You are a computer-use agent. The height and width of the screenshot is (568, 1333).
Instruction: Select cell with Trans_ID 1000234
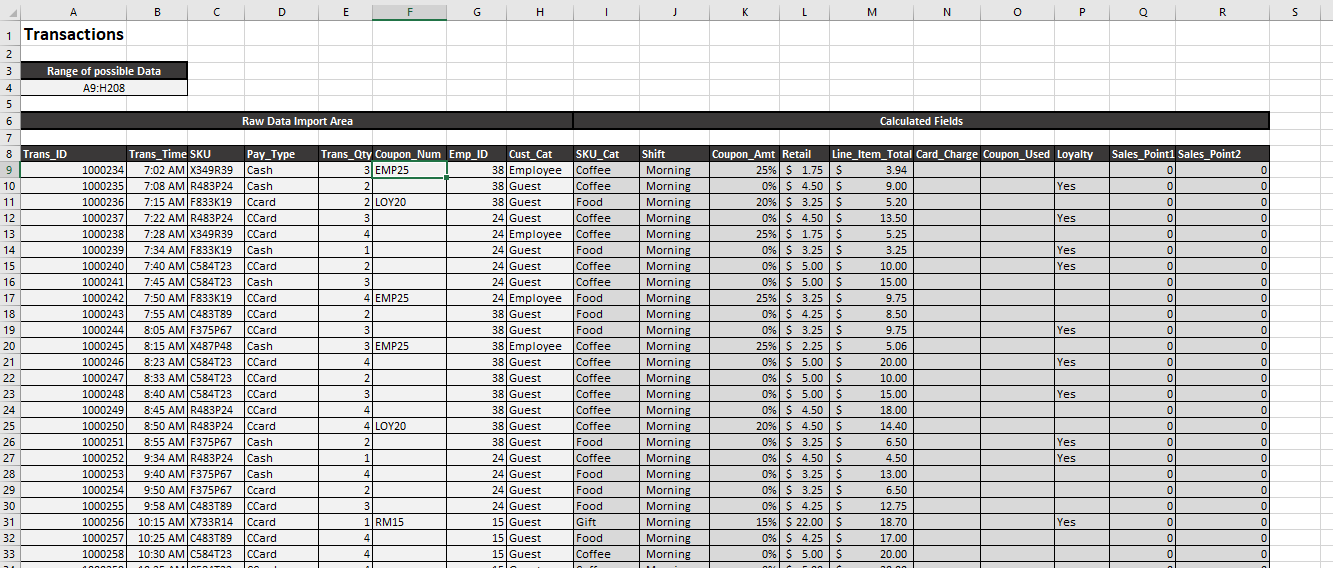pos(74,170)
